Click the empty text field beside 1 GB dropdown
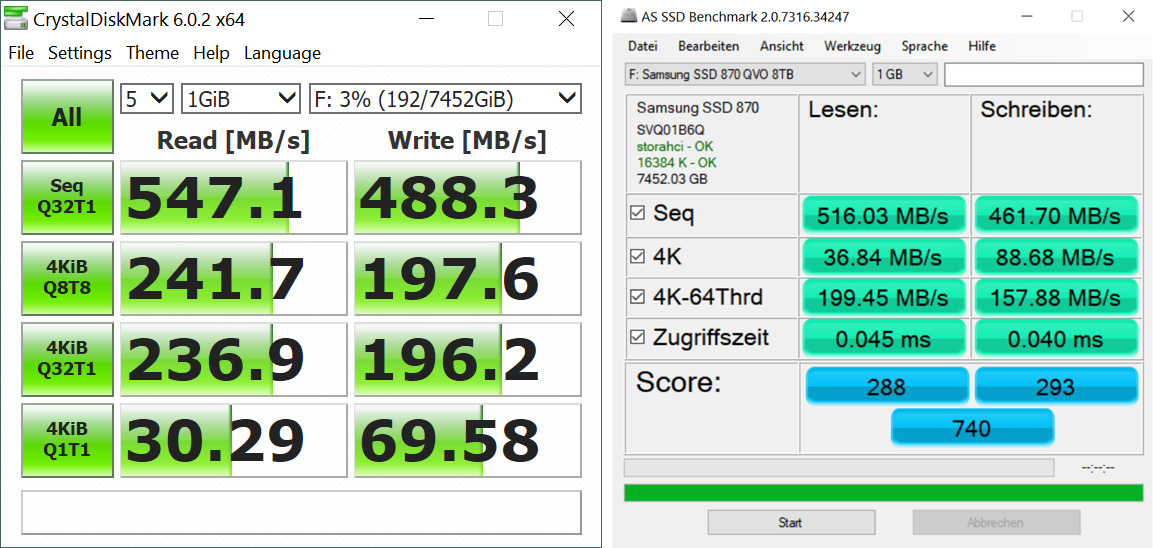 (1043, 74)
